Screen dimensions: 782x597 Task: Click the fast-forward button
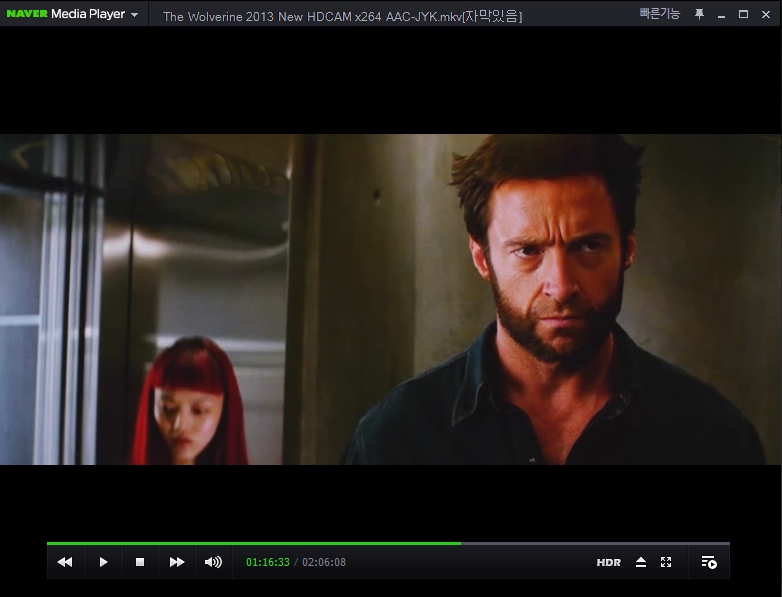tap(177, 562)
